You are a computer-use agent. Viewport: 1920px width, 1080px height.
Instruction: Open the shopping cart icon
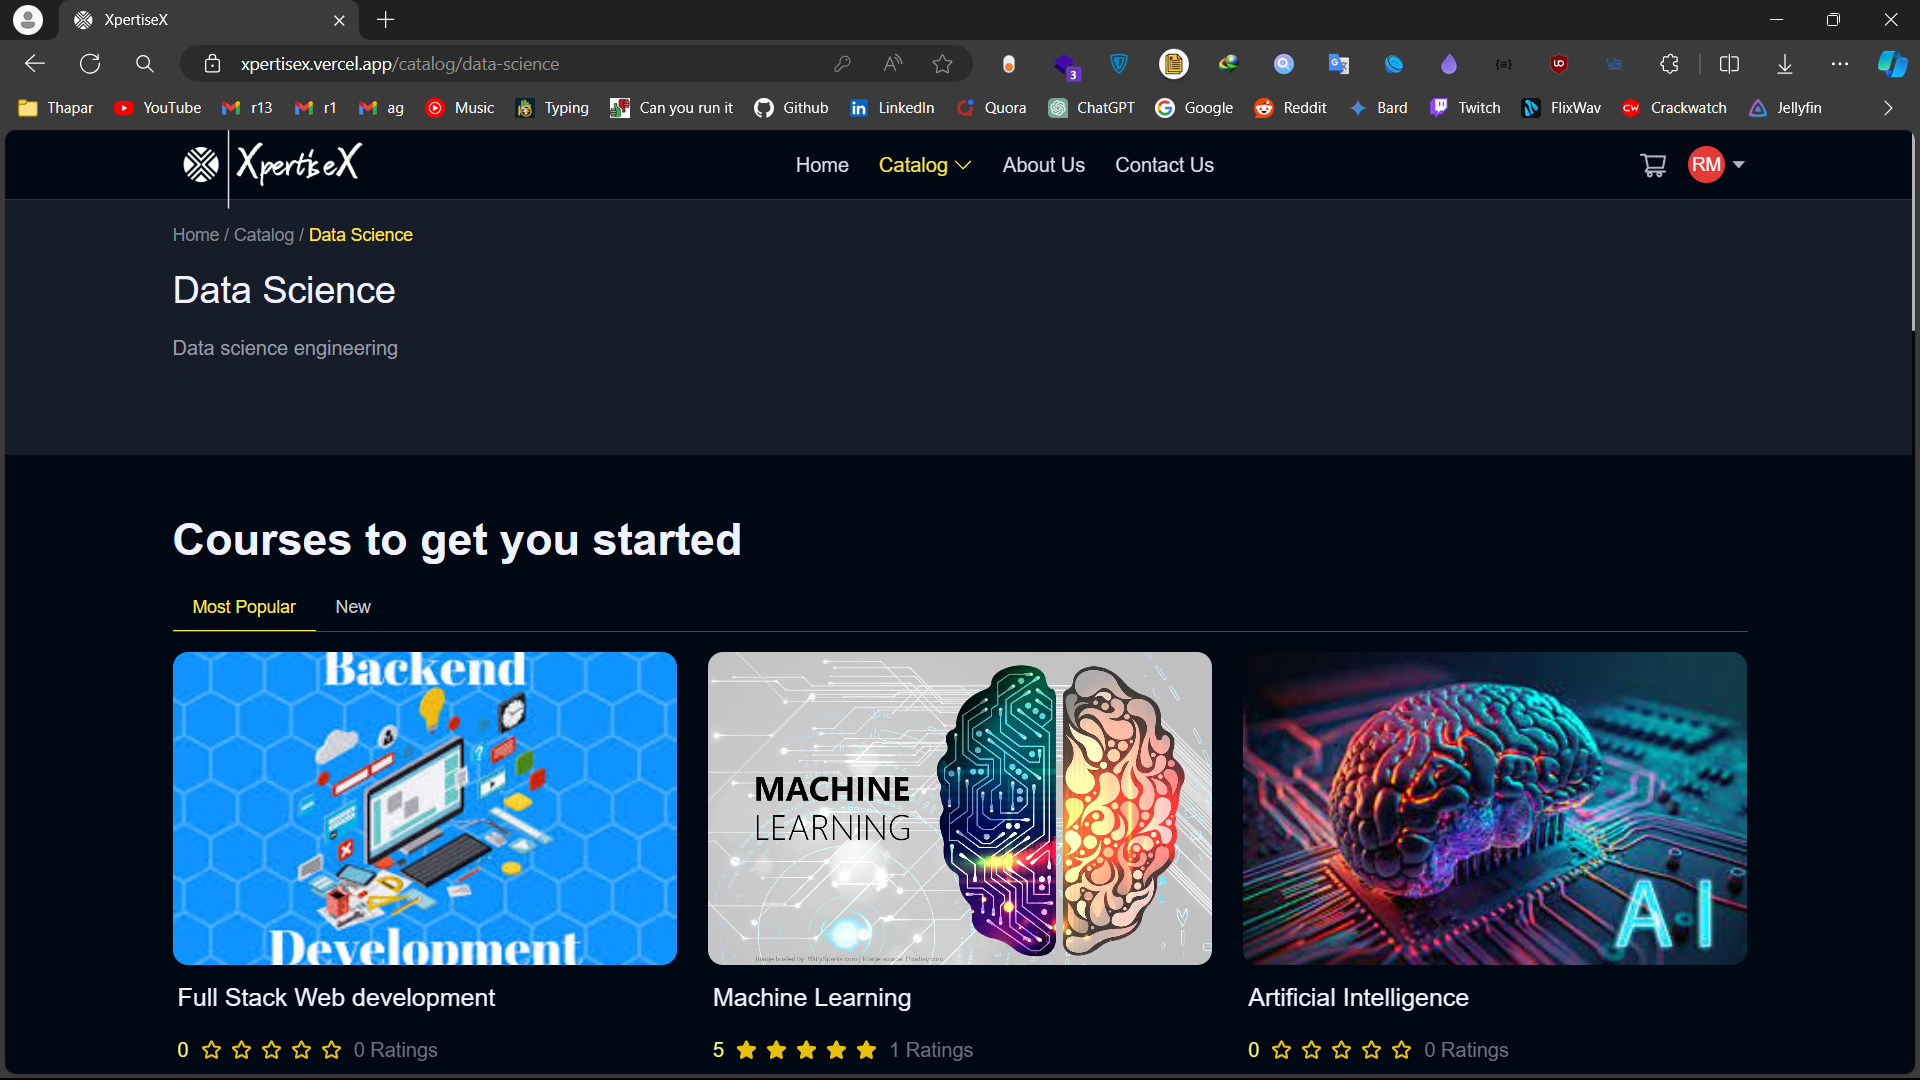tap(1653, 165)
